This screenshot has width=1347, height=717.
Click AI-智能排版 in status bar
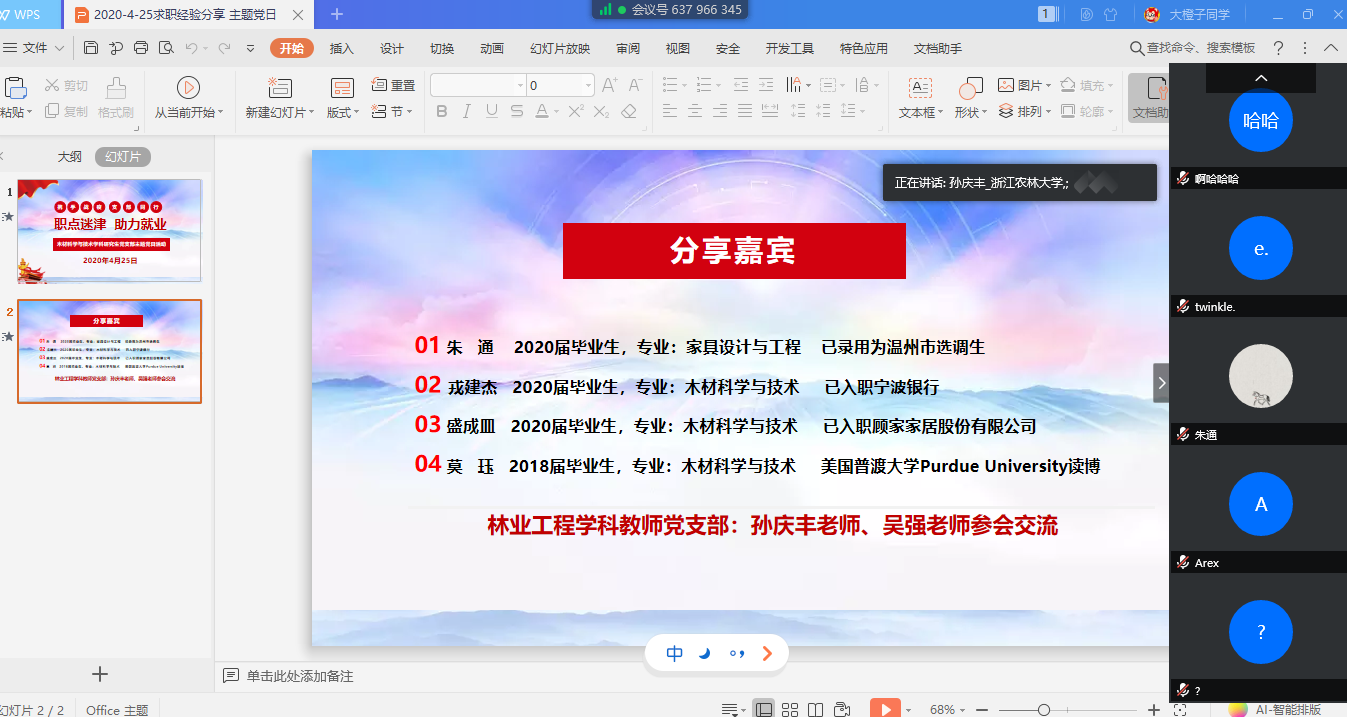coord(1286,710)
